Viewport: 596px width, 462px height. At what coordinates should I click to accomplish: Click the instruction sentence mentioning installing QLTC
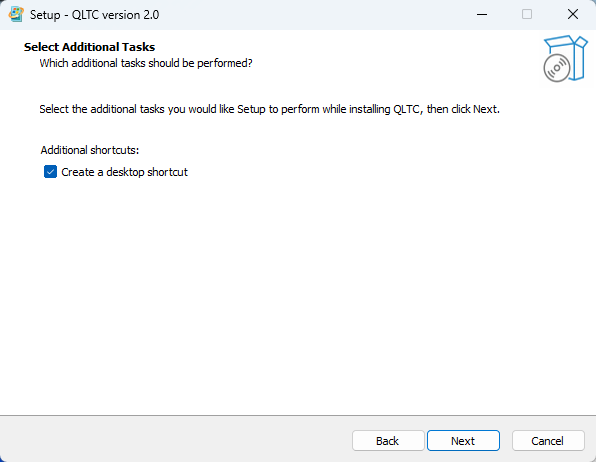269,110
